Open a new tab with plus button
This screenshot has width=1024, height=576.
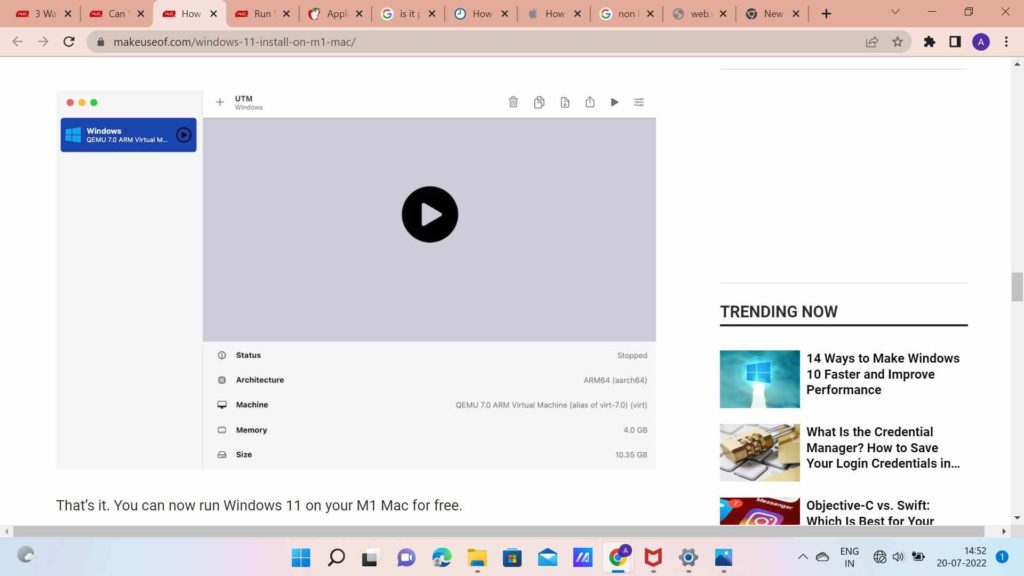[x=826, y=13]
